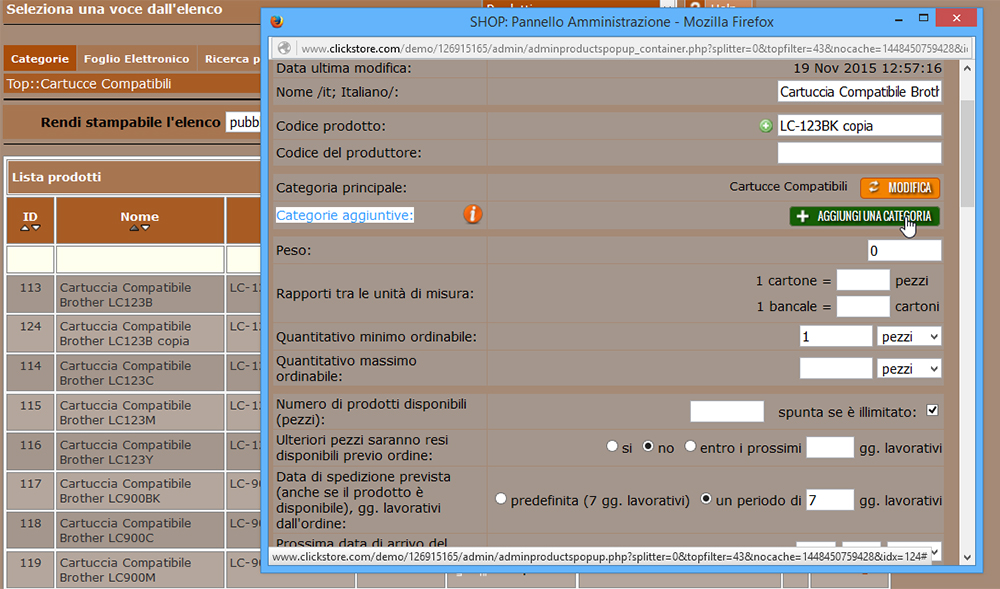Minimize the Firefox popup window
The image size is (1000, 589).
point(899,20)
